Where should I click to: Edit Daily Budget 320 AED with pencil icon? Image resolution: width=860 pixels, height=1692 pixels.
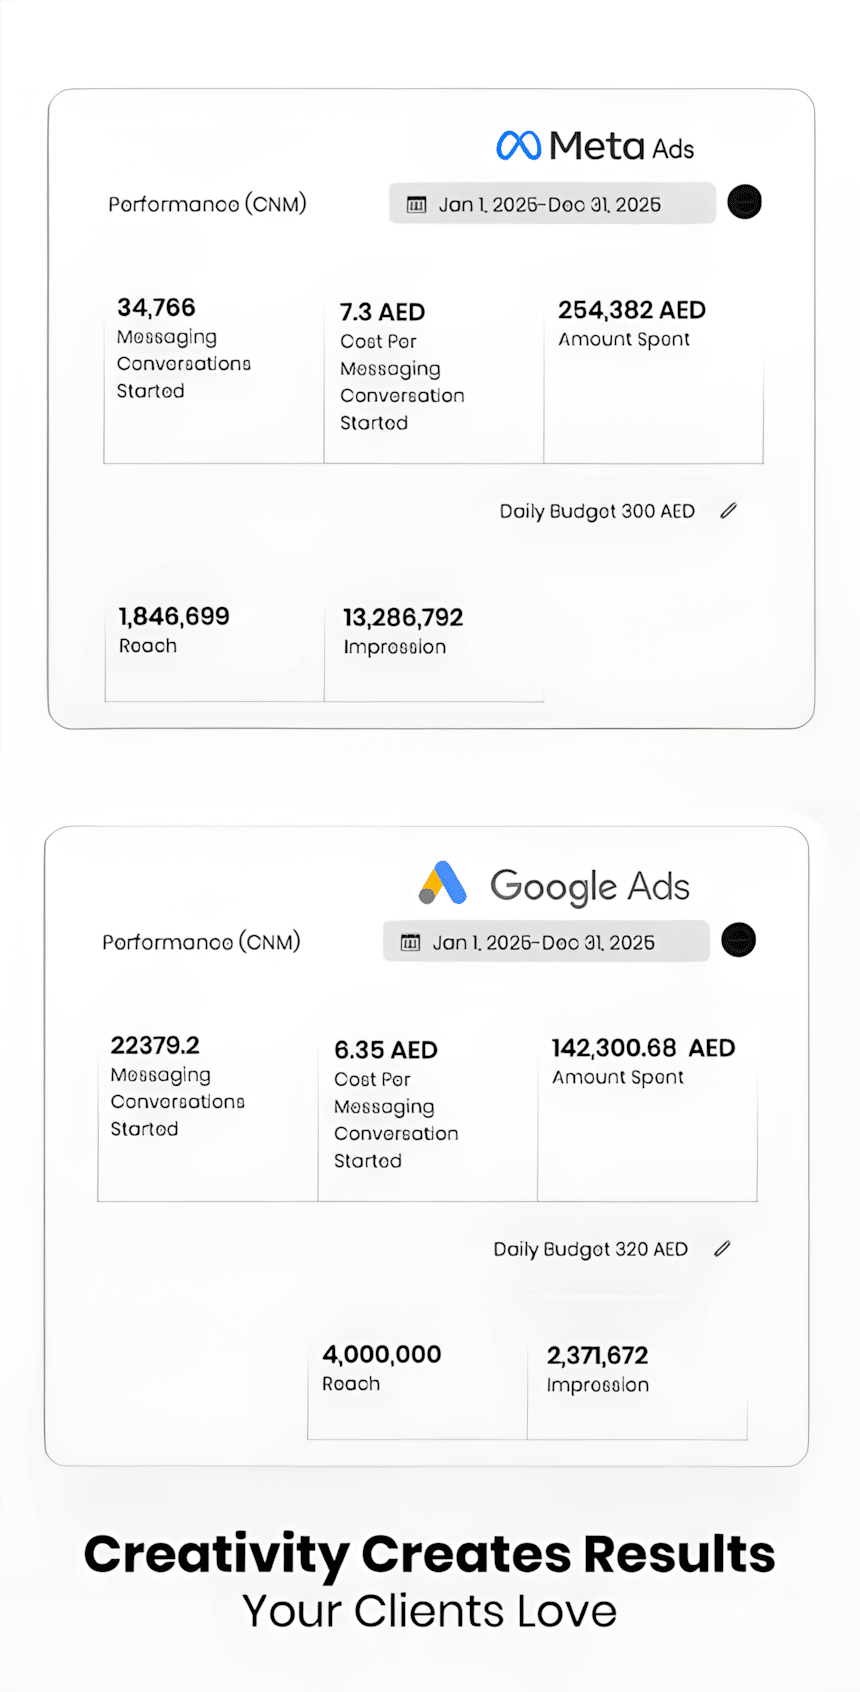pyautogui.click(x=722, y=1249)
